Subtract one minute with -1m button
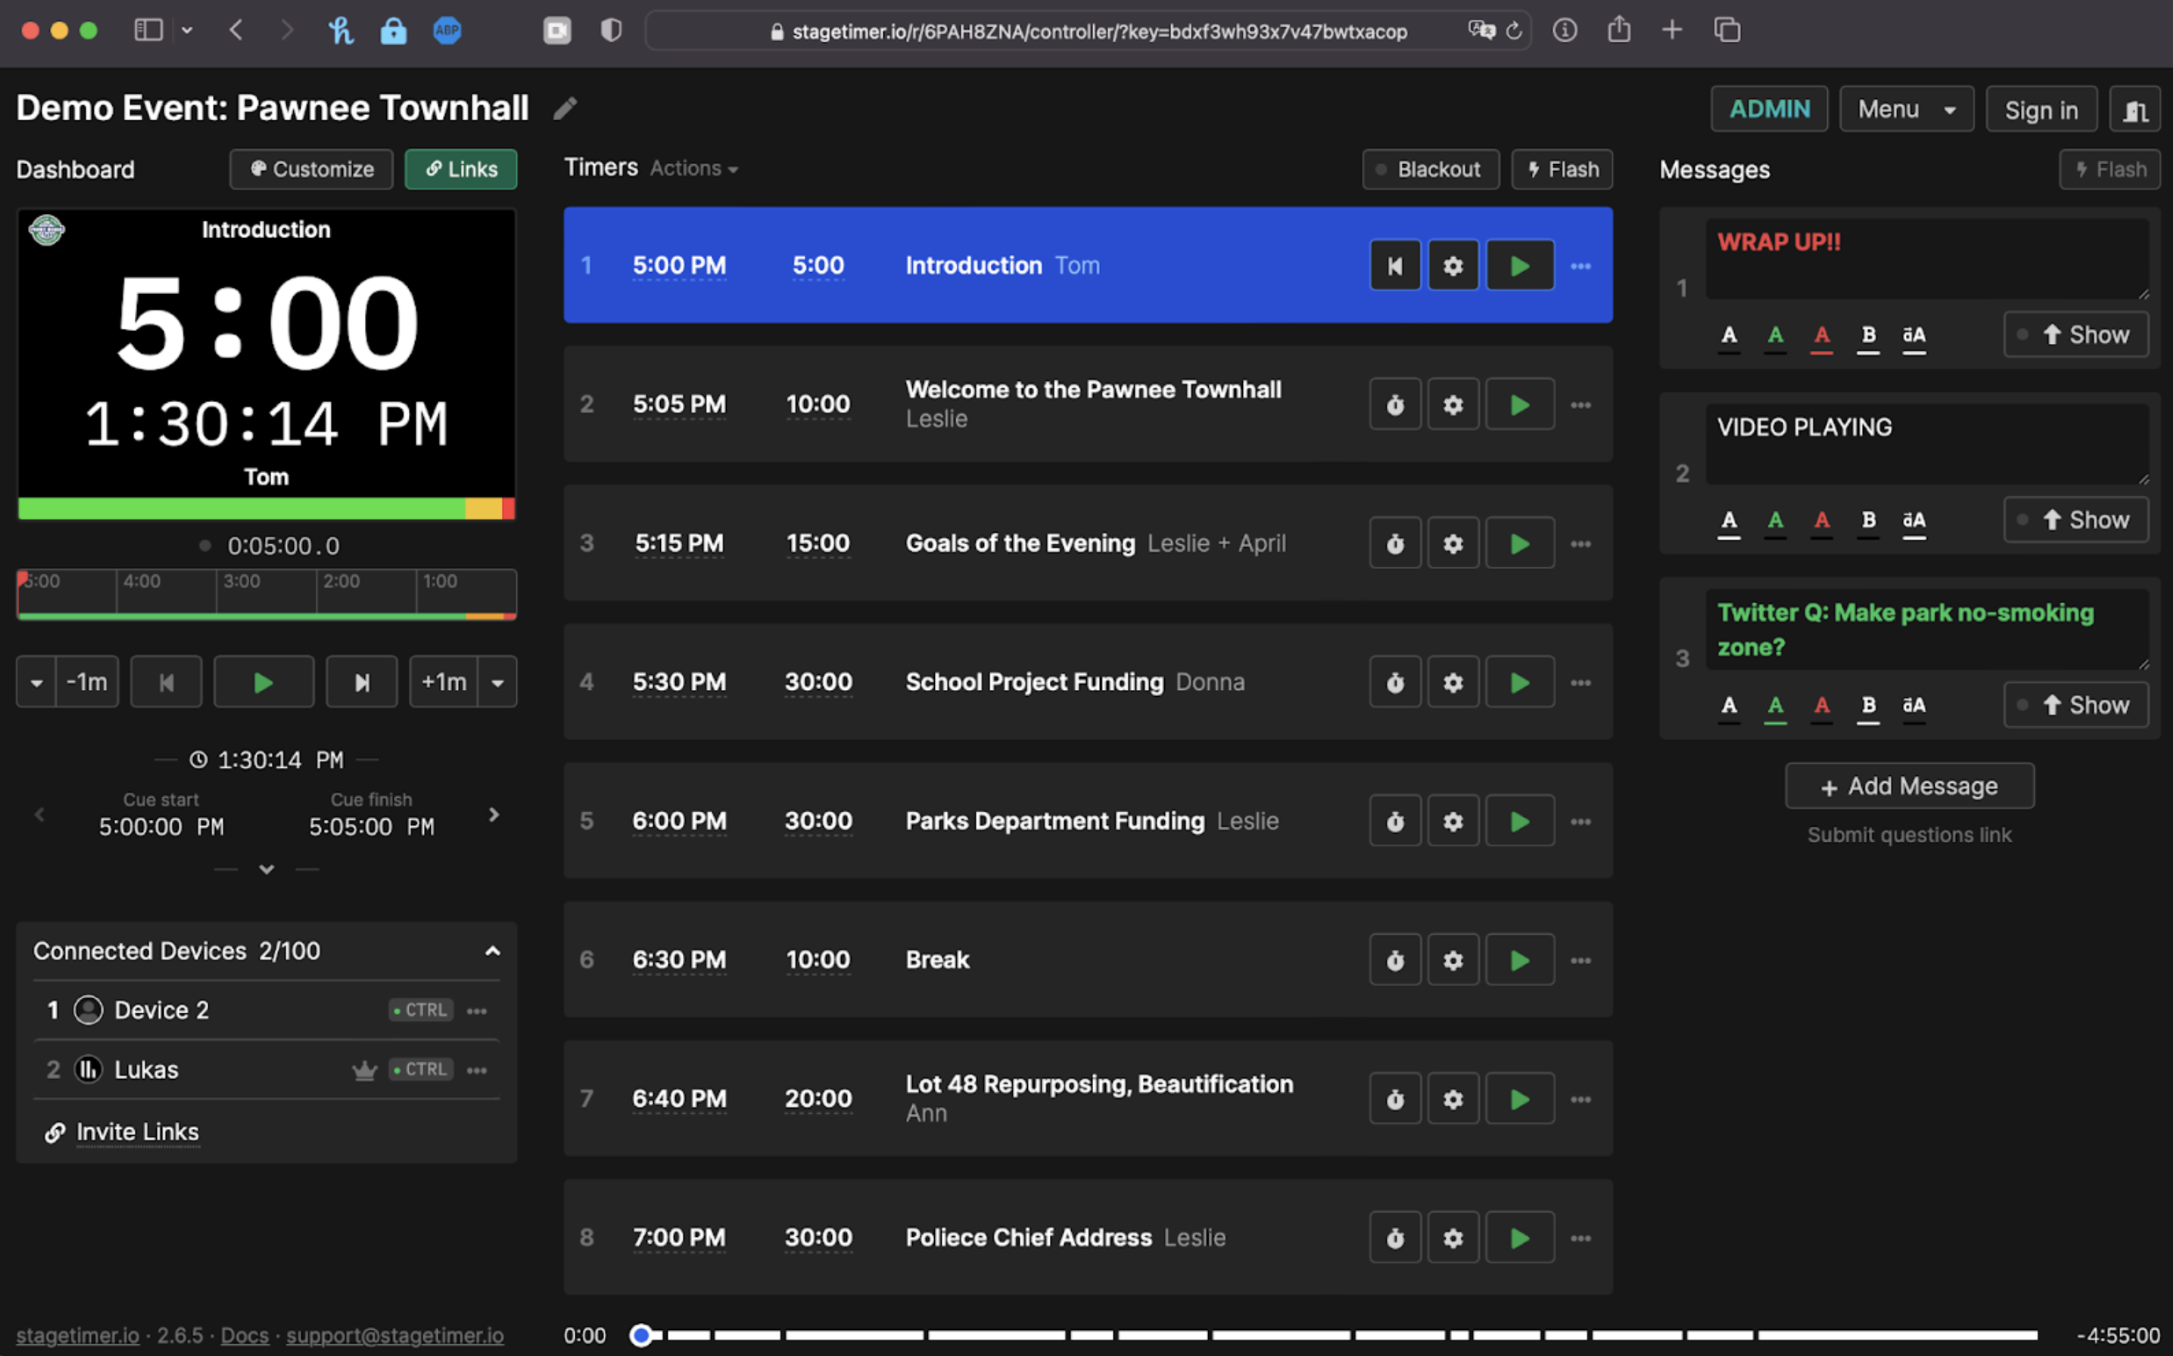Screen dimensions: 2173x1356 tap(87, 683)
